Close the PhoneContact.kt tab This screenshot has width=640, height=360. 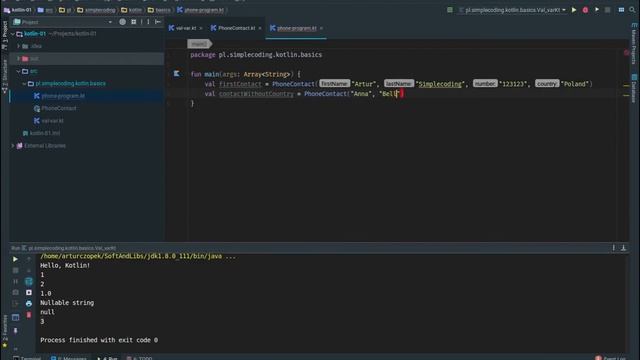[260, 28]
